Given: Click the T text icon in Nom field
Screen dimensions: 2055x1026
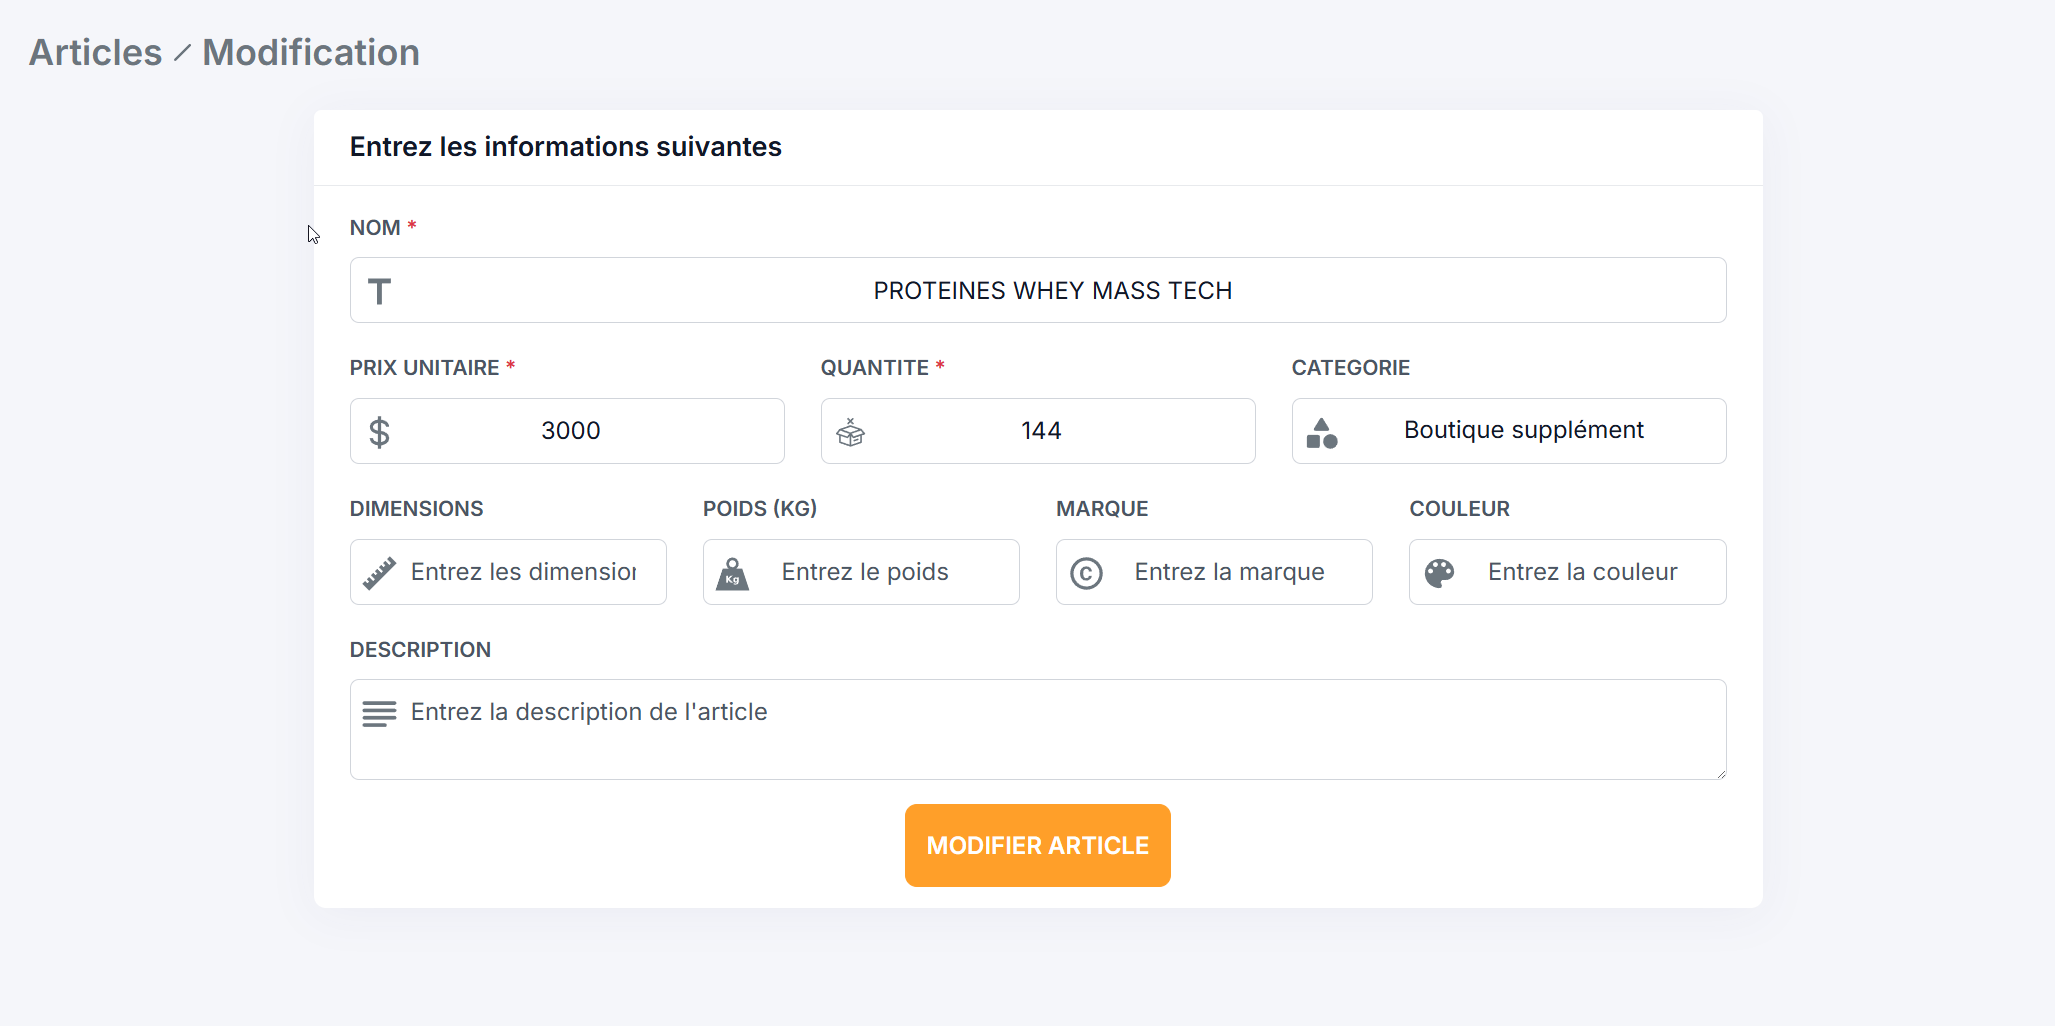Looking at the screenshot, I should pos(379,291).
